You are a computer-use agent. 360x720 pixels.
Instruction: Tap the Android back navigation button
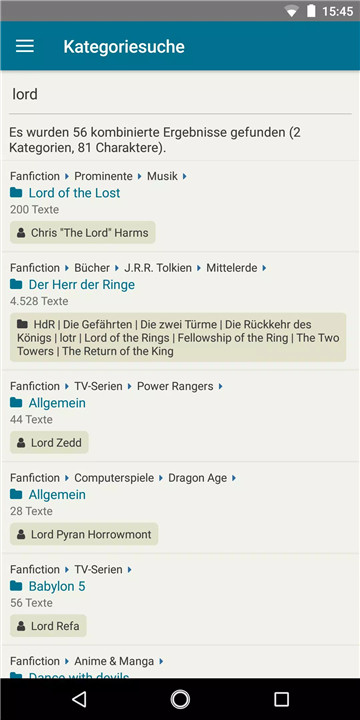(79, 699)
